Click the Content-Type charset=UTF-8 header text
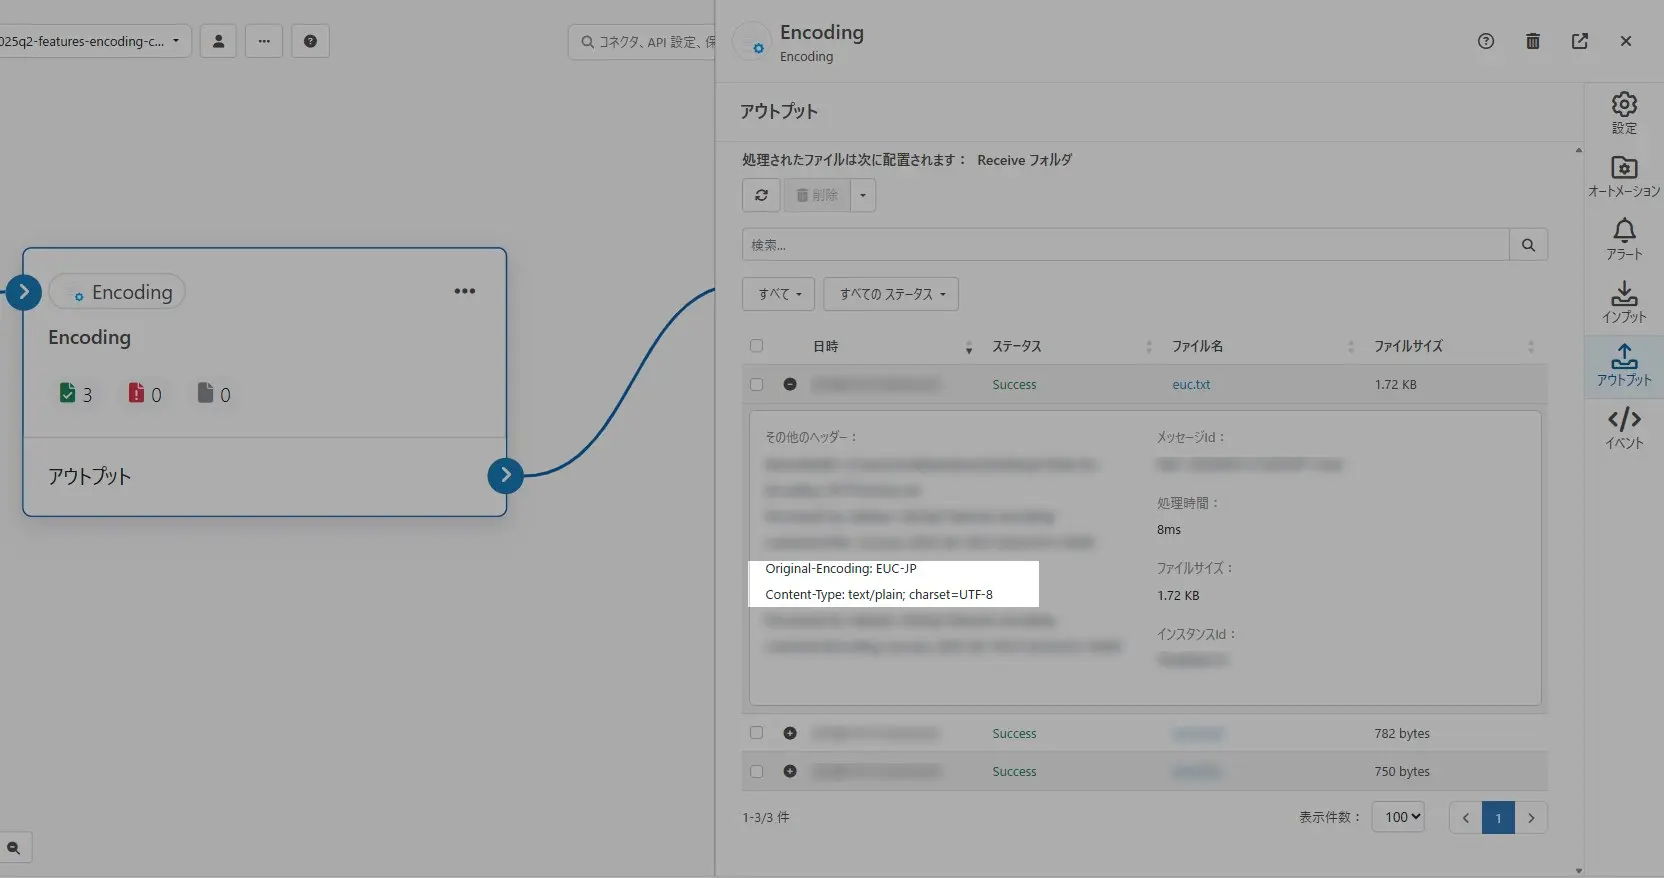Image resolution: width=1664 pixels, height=878 pixels. 879,594
